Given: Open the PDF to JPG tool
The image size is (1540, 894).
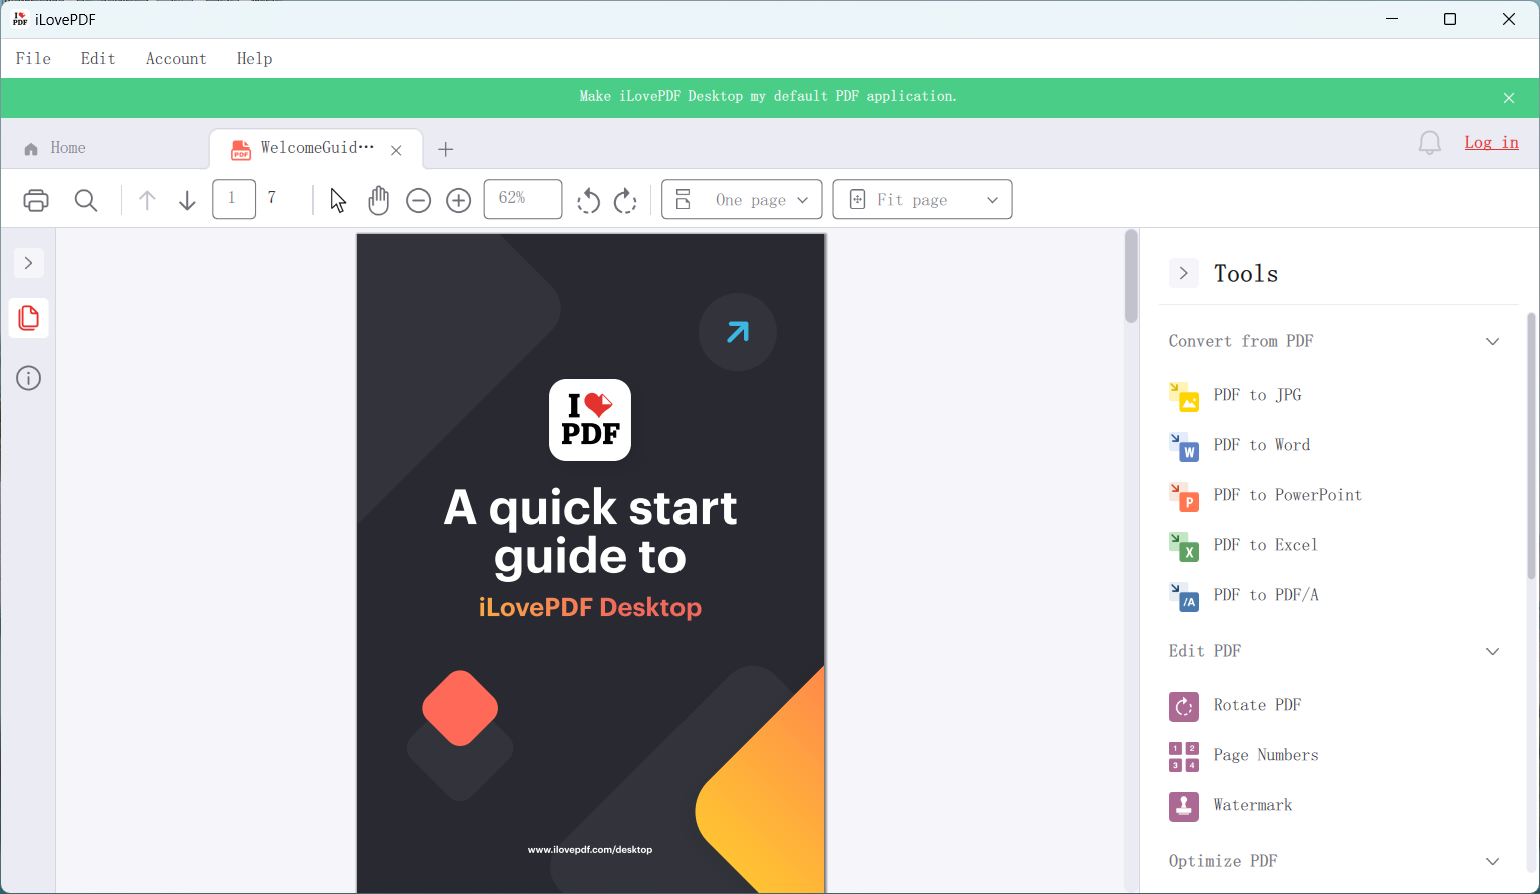Looking at the screenshot, I should click(1256, 394).
